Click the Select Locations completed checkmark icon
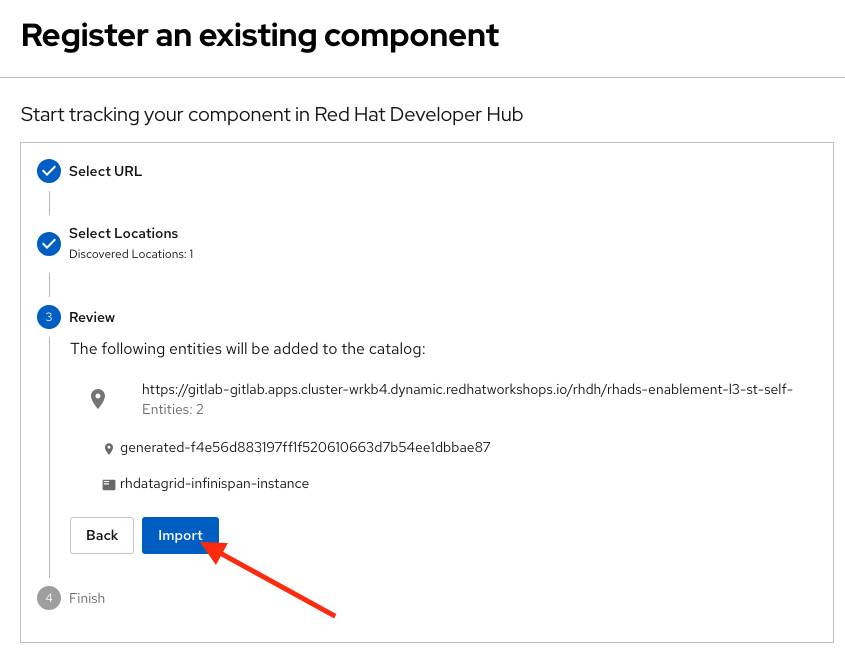 [49, 244]
